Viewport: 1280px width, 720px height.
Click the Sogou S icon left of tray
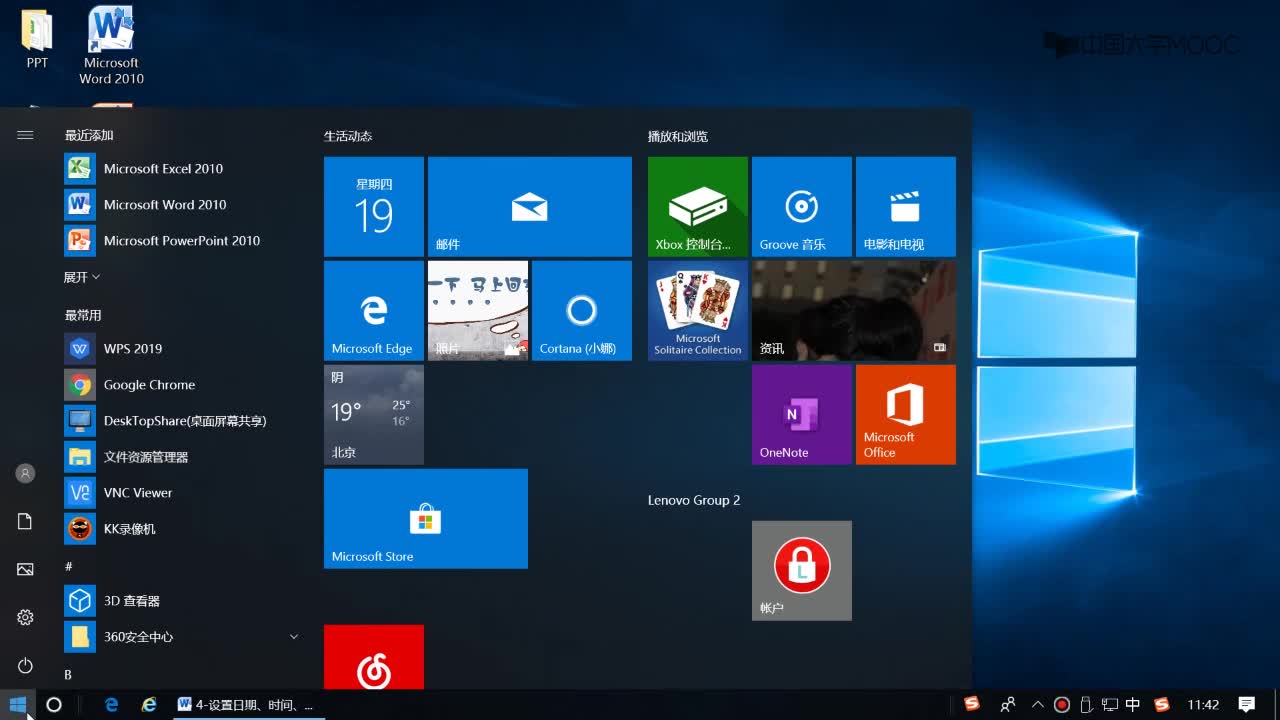[x=971, y=704]
